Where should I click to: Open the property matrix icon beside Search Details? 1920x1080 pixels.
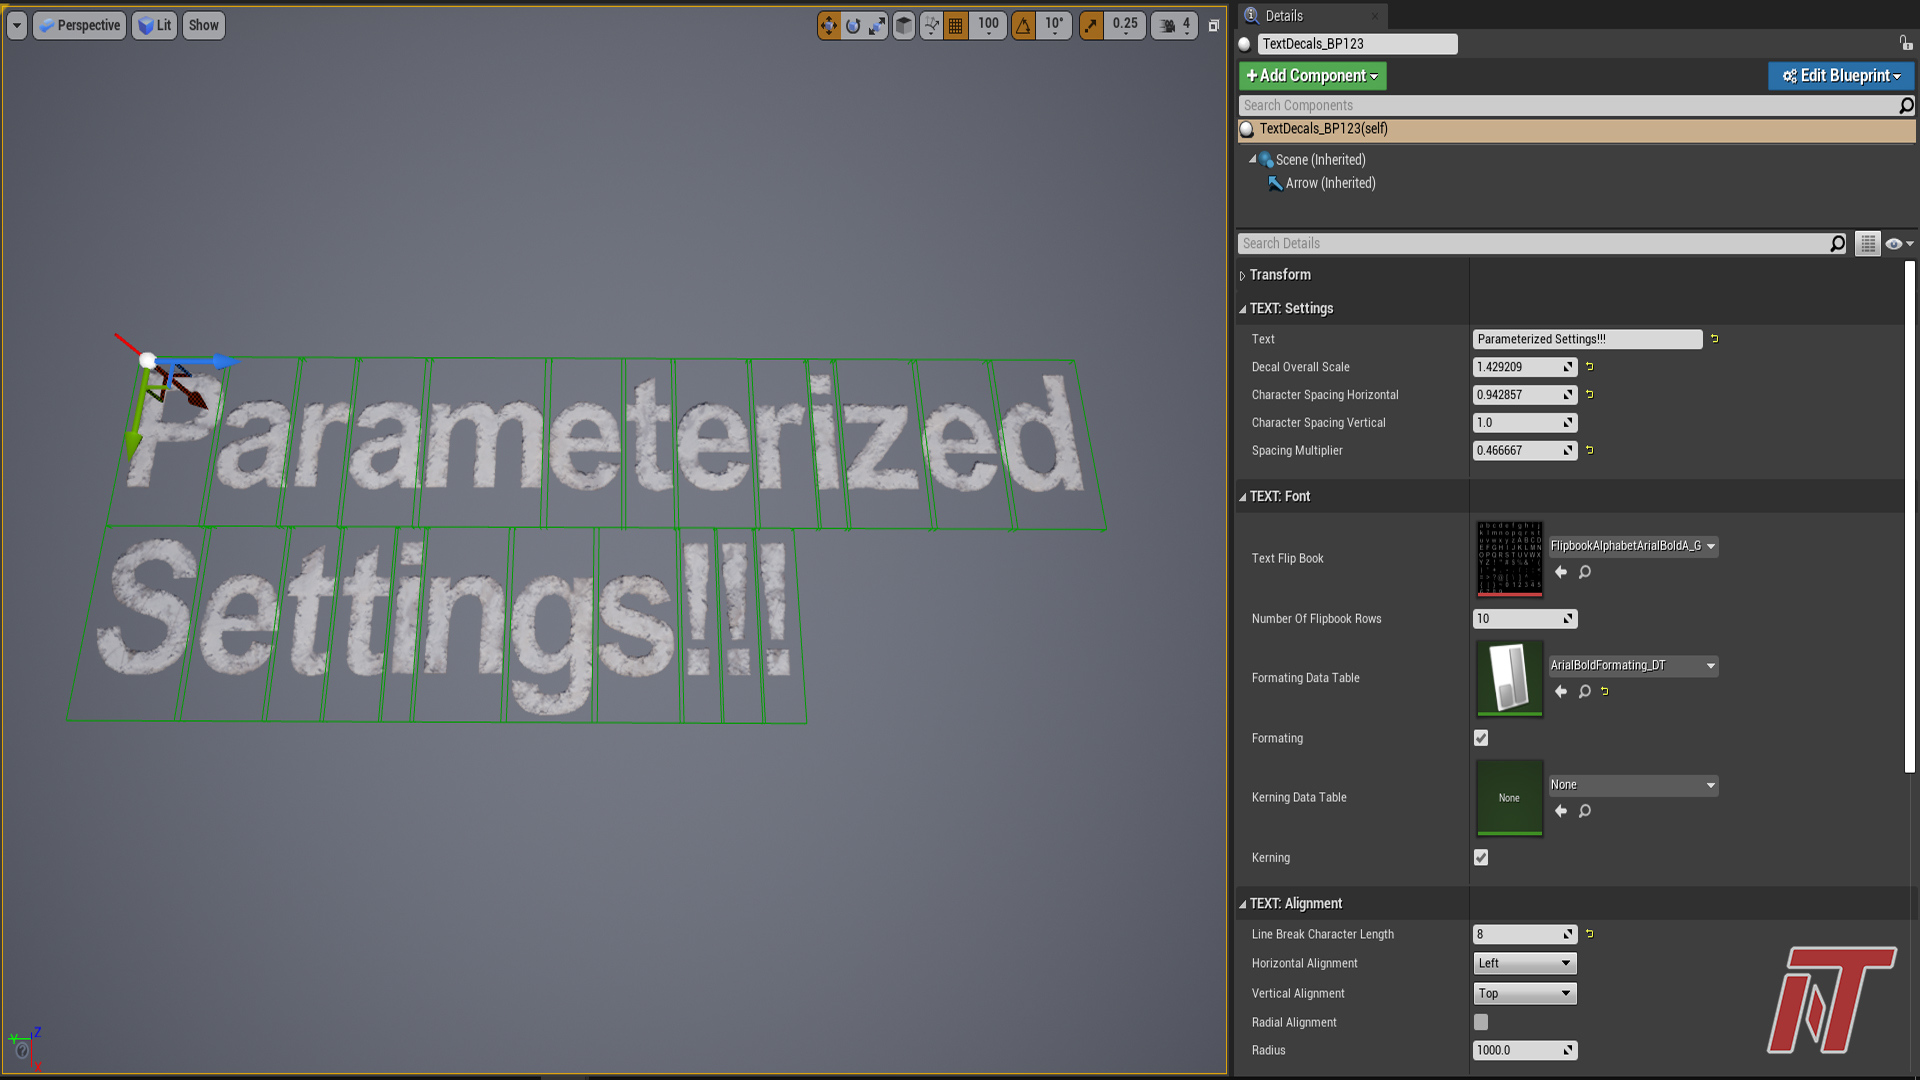[1867, 243]
